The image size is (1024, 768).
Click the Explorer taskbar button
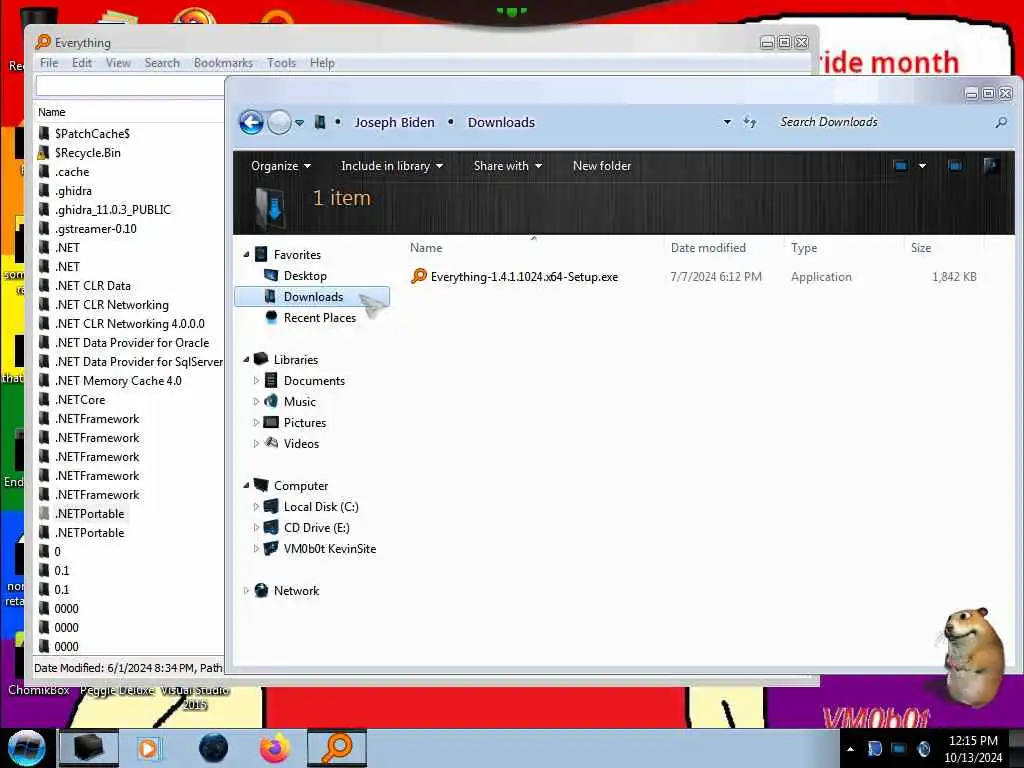[89, 748]
